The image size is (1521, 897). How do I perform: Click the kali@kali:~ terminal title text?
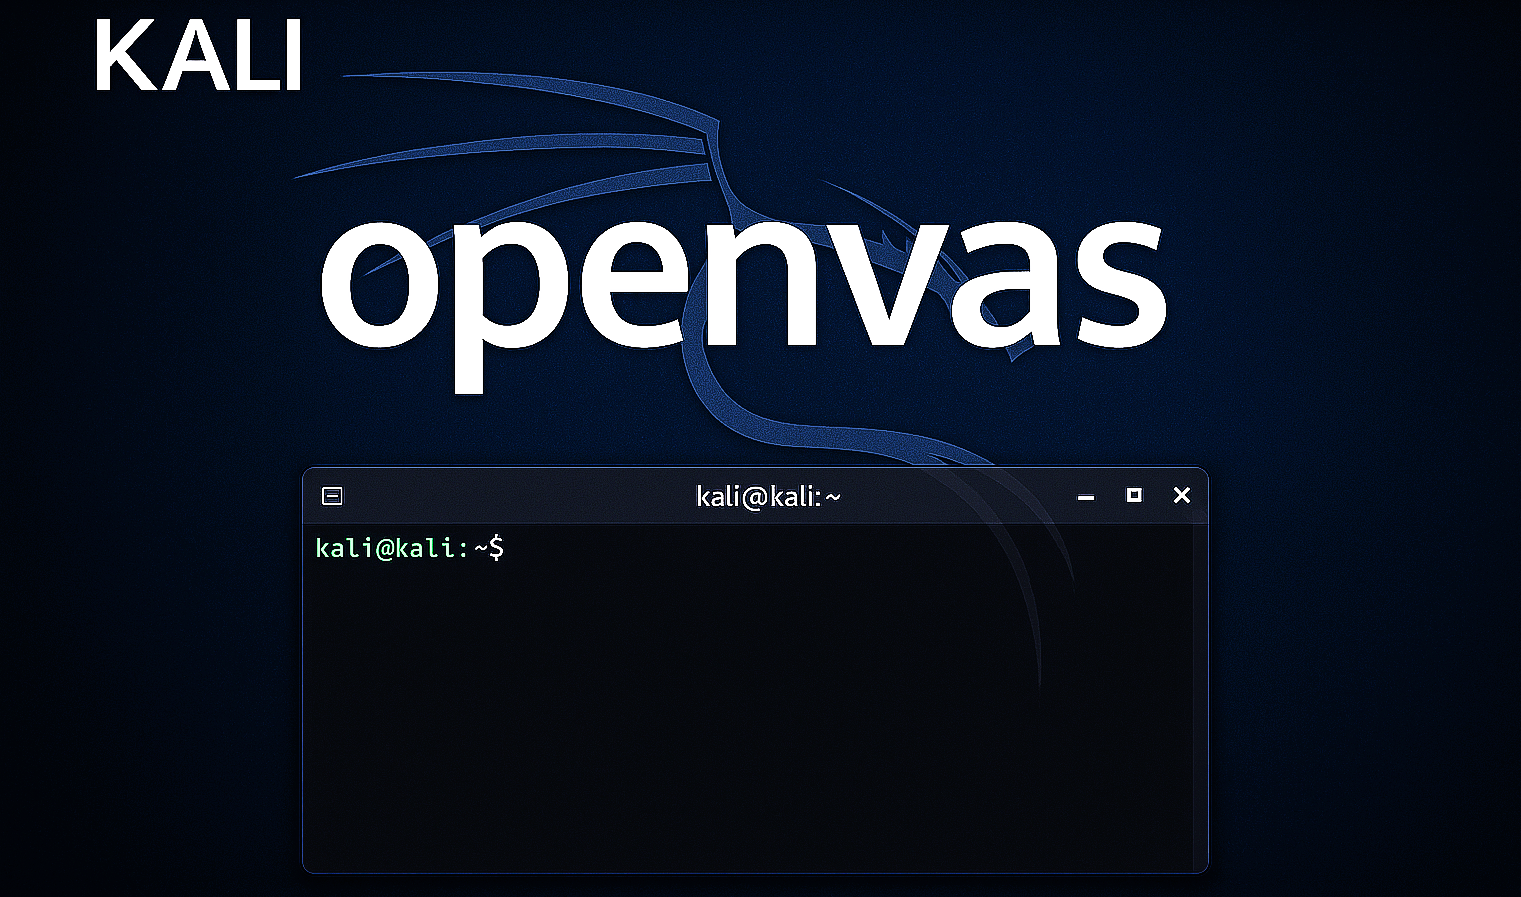point(768,496)
